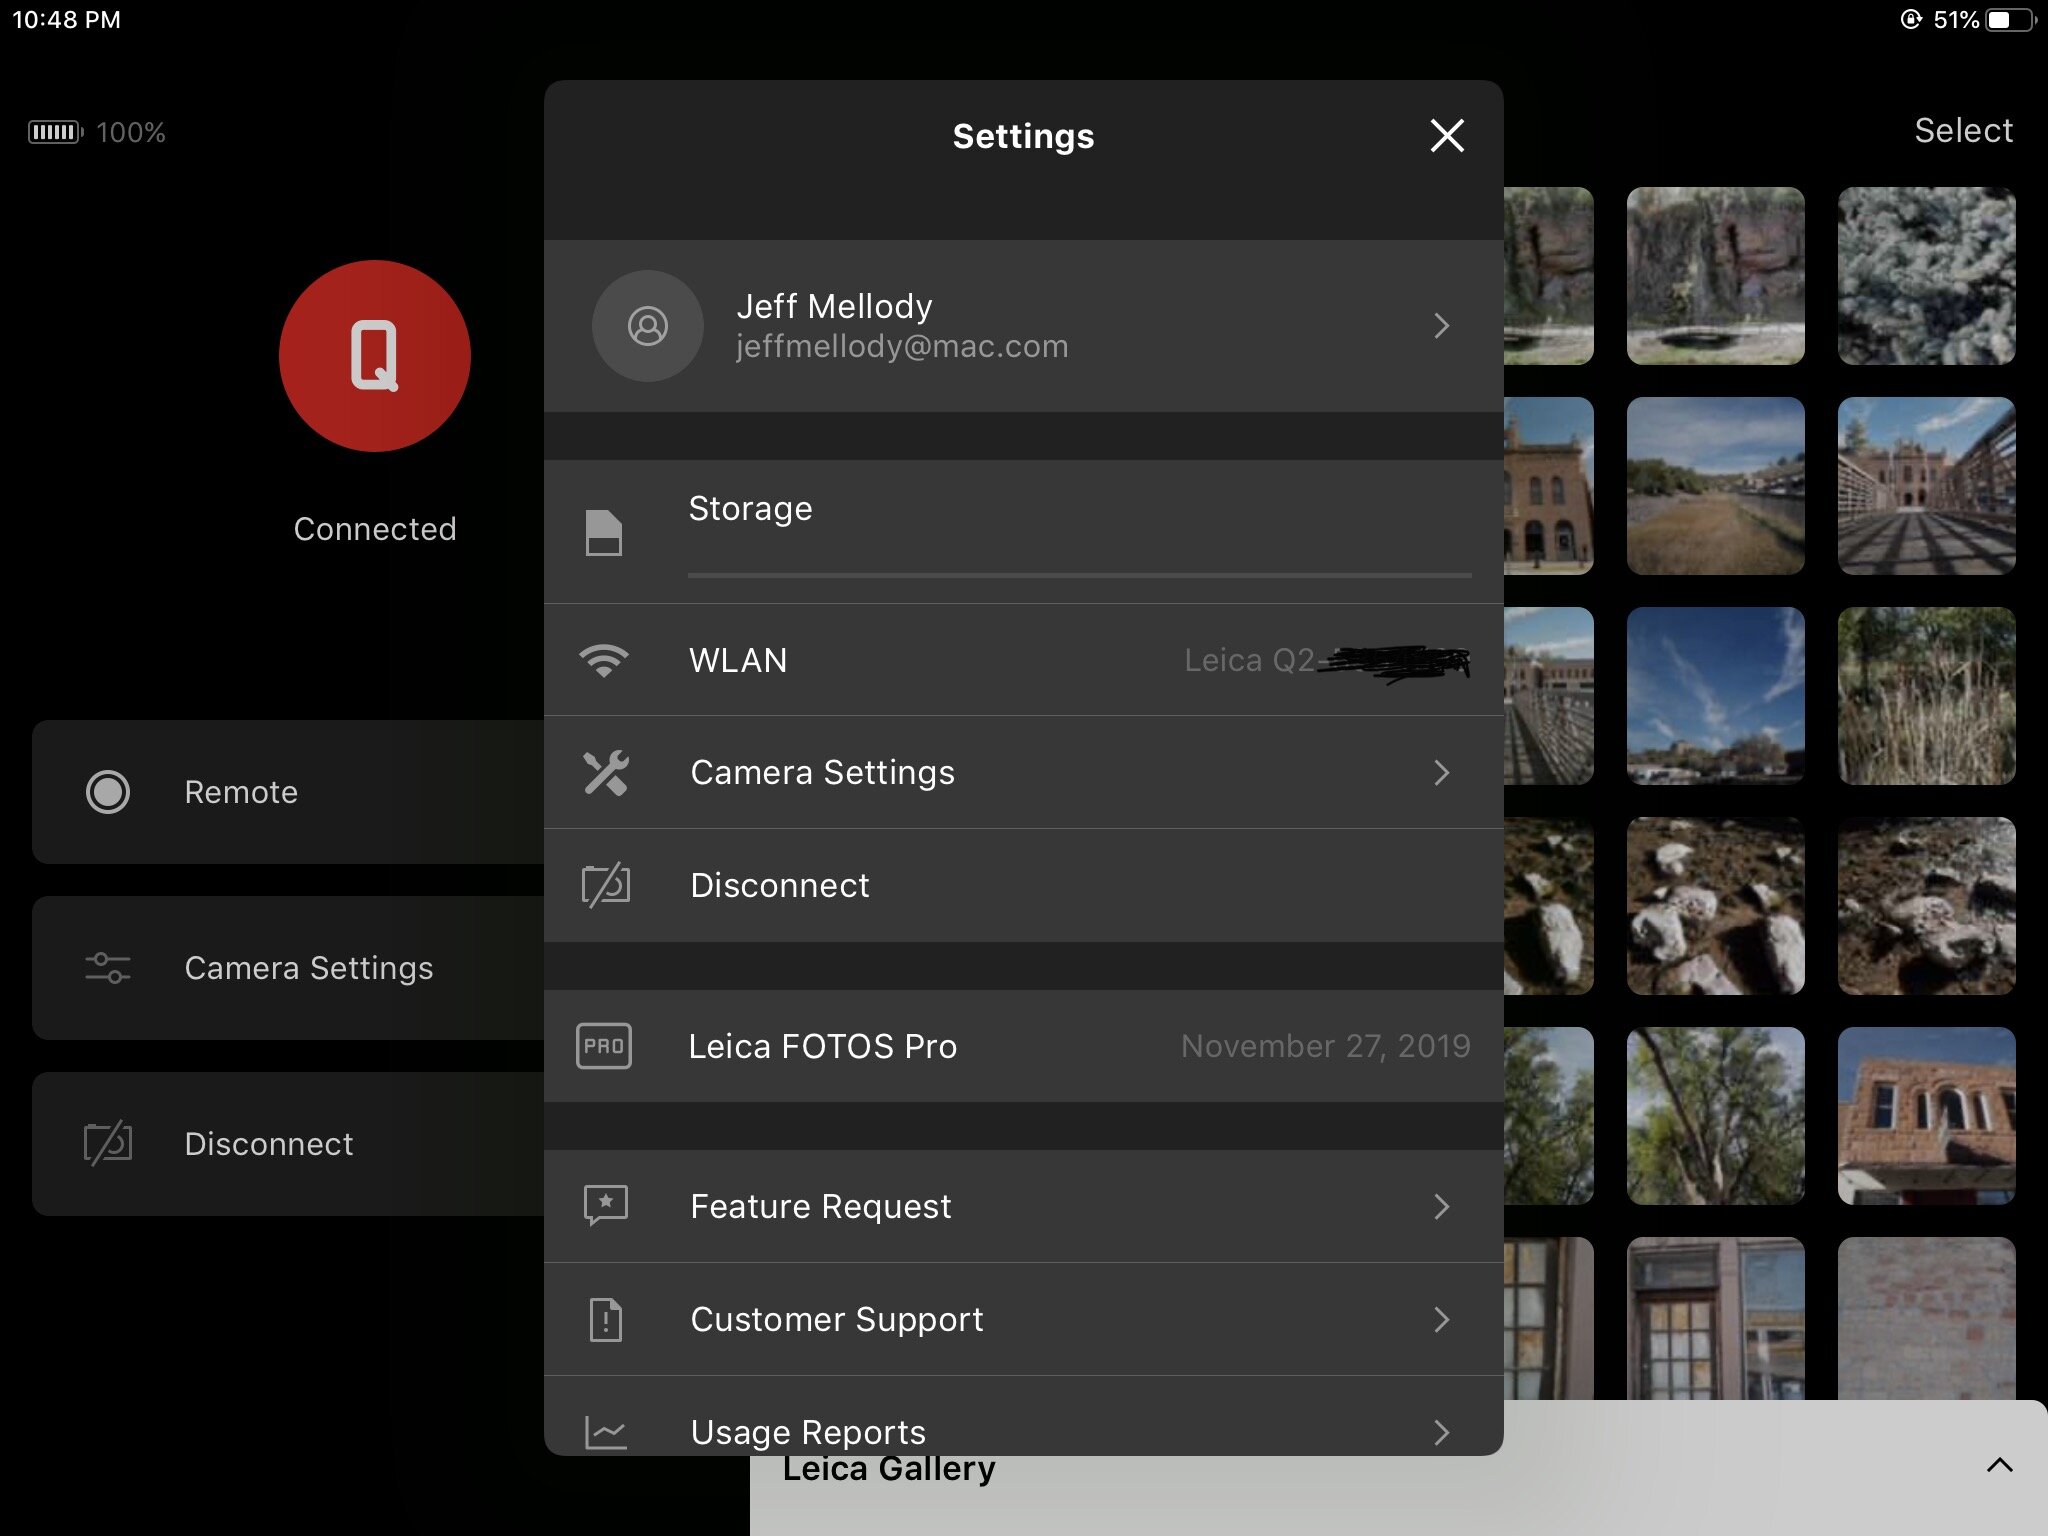Open Jeff Mellody account chevron
This screenshot has height=1536, width=2048.
pyautogui.click(x=1441, y=326)
